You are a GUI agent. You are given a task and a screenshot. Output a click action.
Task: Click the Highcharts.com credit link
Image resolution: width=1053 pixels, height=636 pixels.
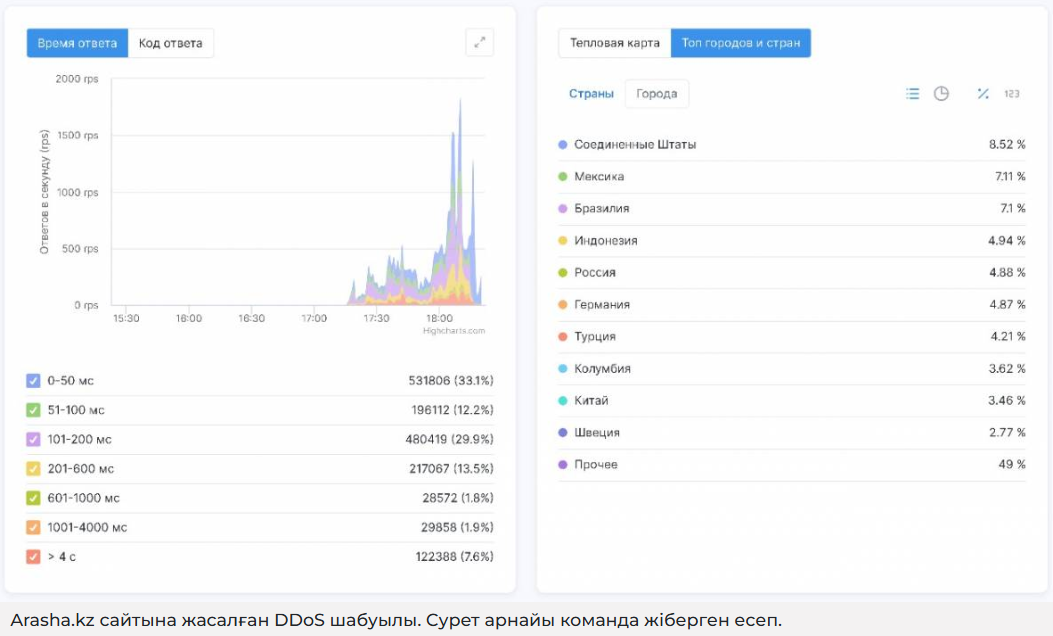(x=453, y=330)
